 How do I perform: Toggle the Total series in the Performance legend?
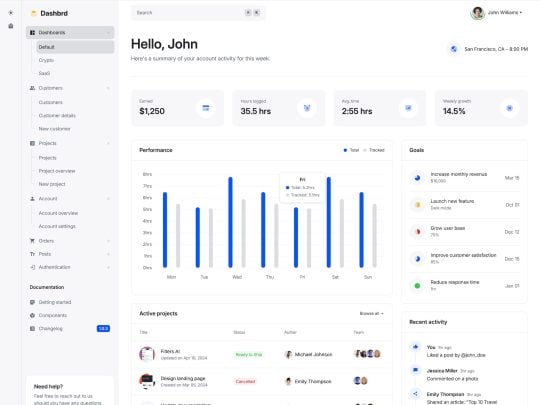tap(351, 150)
